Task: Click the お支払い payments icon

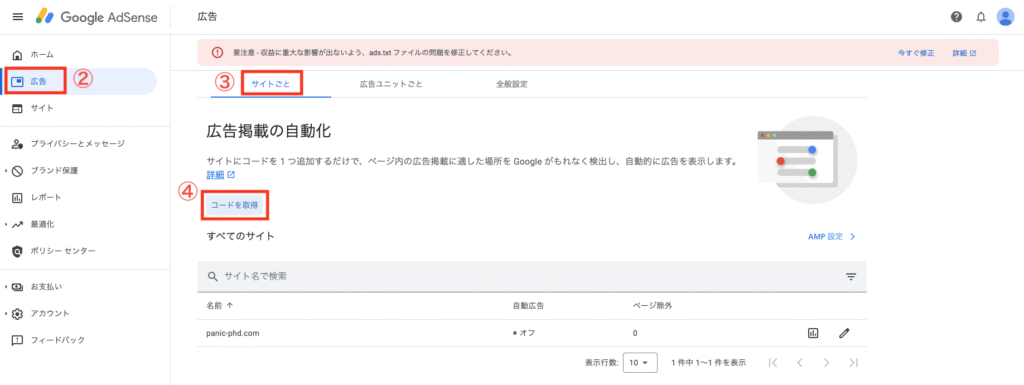Action: (x=18, y=286)
